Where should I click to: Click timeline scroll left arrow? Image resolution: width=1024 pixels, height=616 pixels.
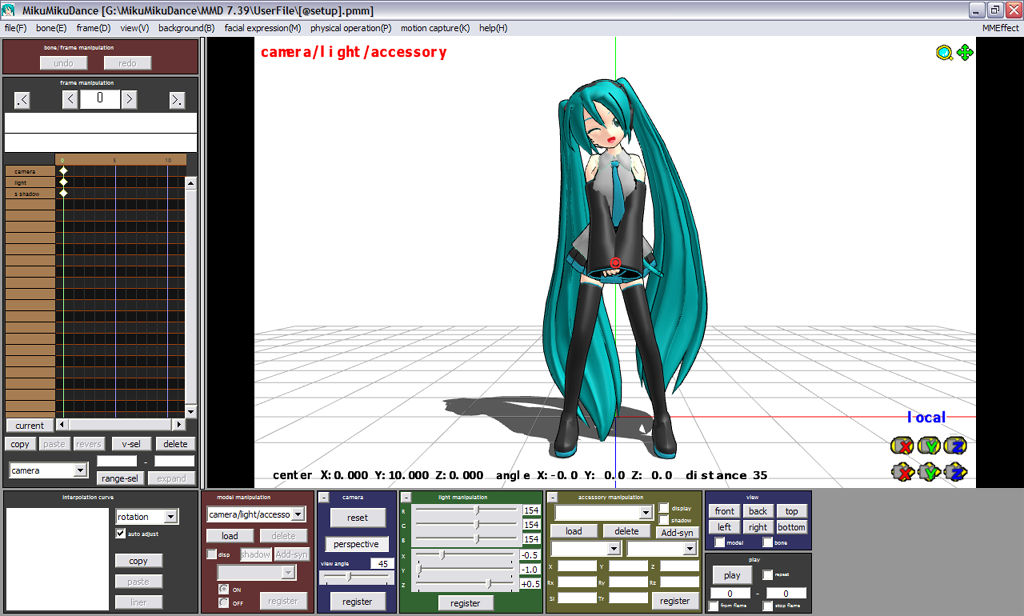click(x=61, y=425)
